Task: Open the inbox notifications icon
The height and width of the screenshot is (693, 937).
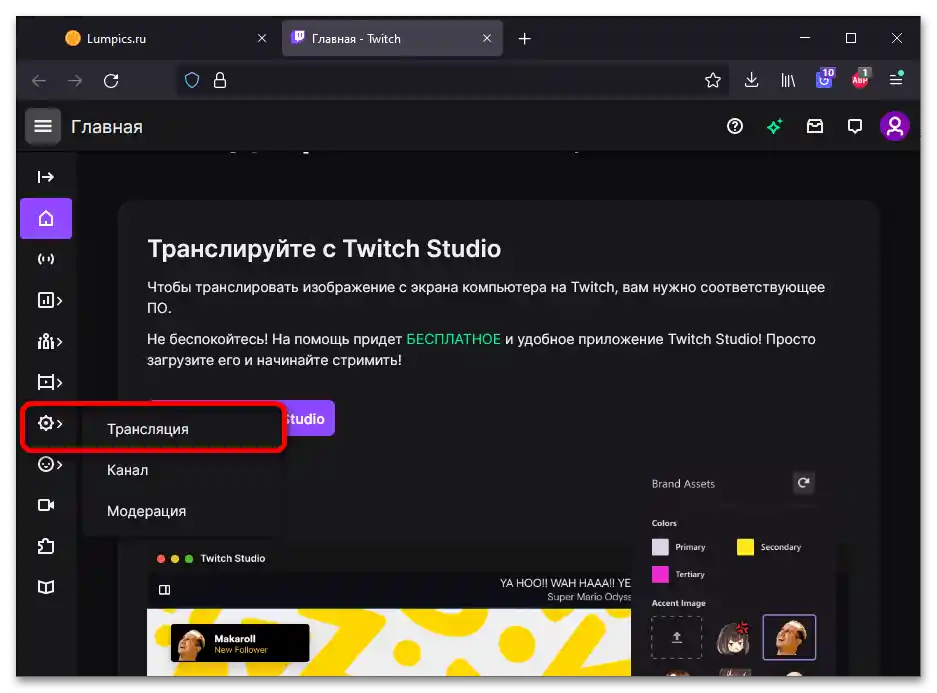Action: 814,126
